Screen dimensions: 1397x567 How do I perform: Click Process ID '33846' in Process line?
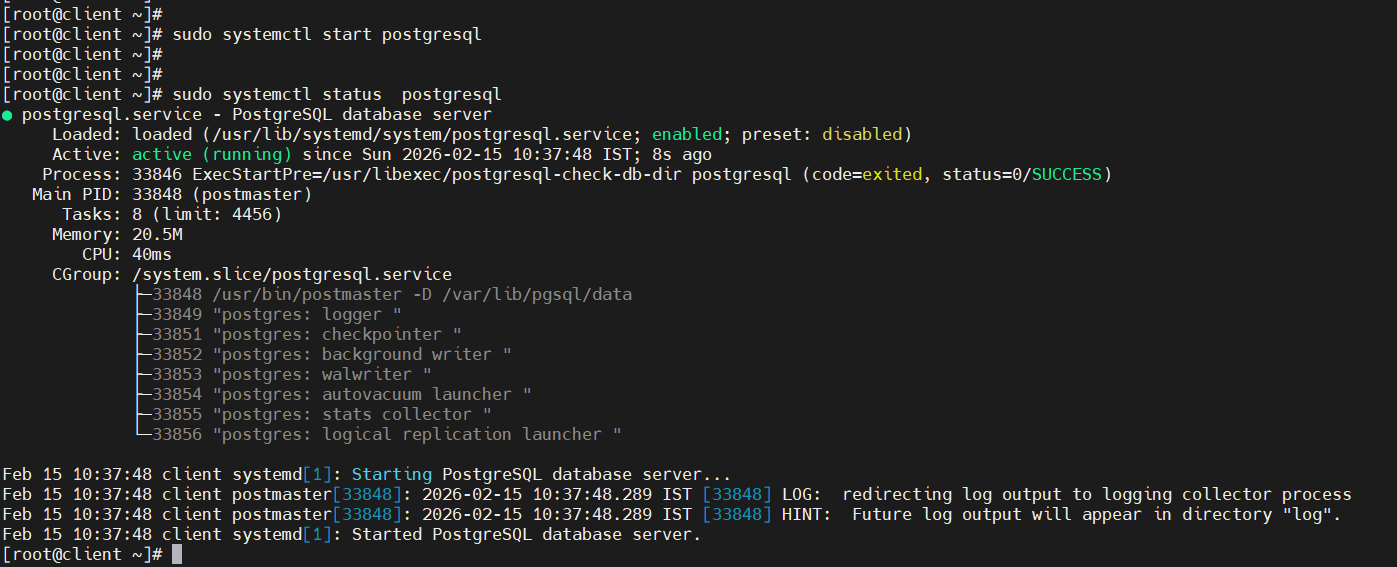pyautogui.click(x=157, y=174)
